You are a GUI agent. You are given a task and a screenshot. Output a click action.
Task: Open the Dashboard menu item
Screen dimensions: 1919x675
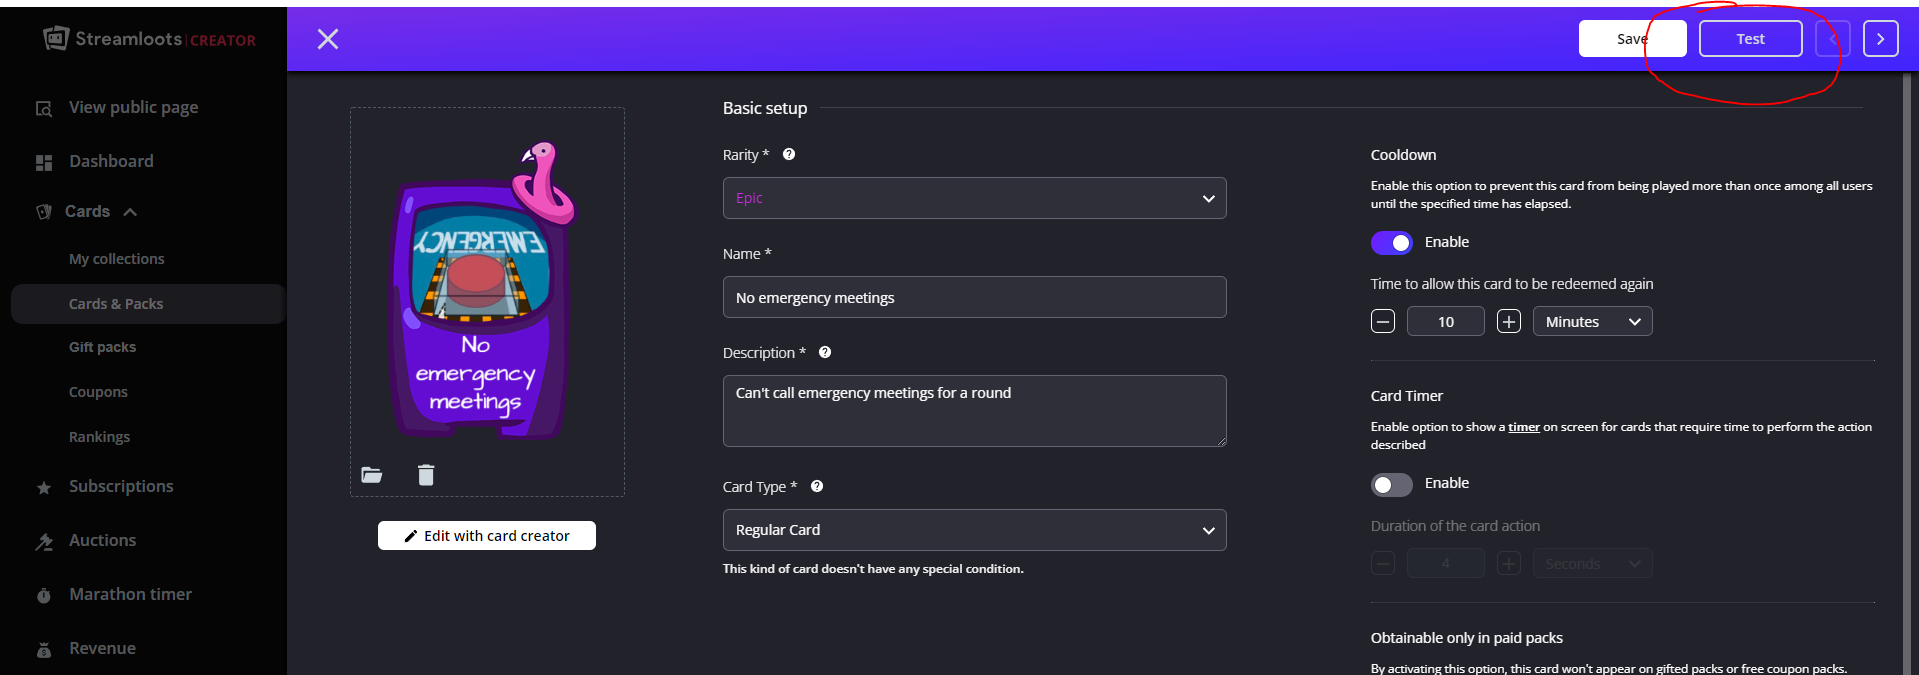point(111,161)
